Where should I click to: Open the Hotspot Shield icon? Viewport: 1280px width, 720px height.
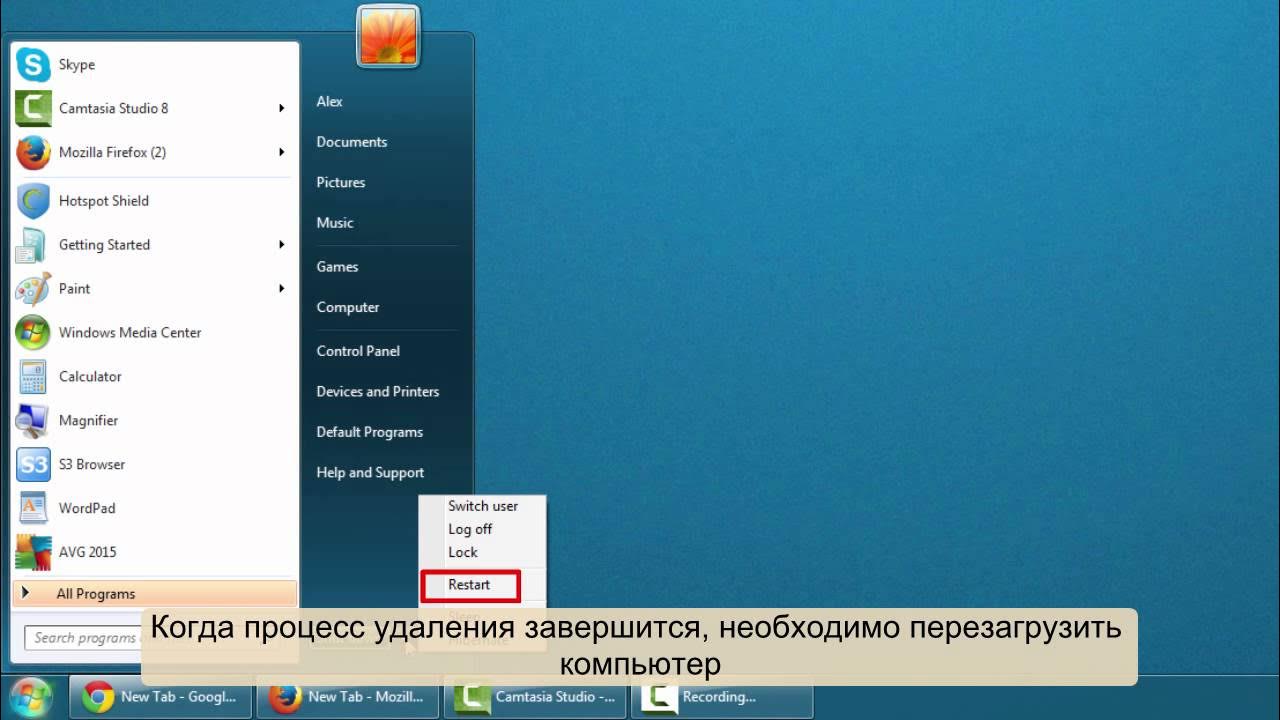coord(34,201)
